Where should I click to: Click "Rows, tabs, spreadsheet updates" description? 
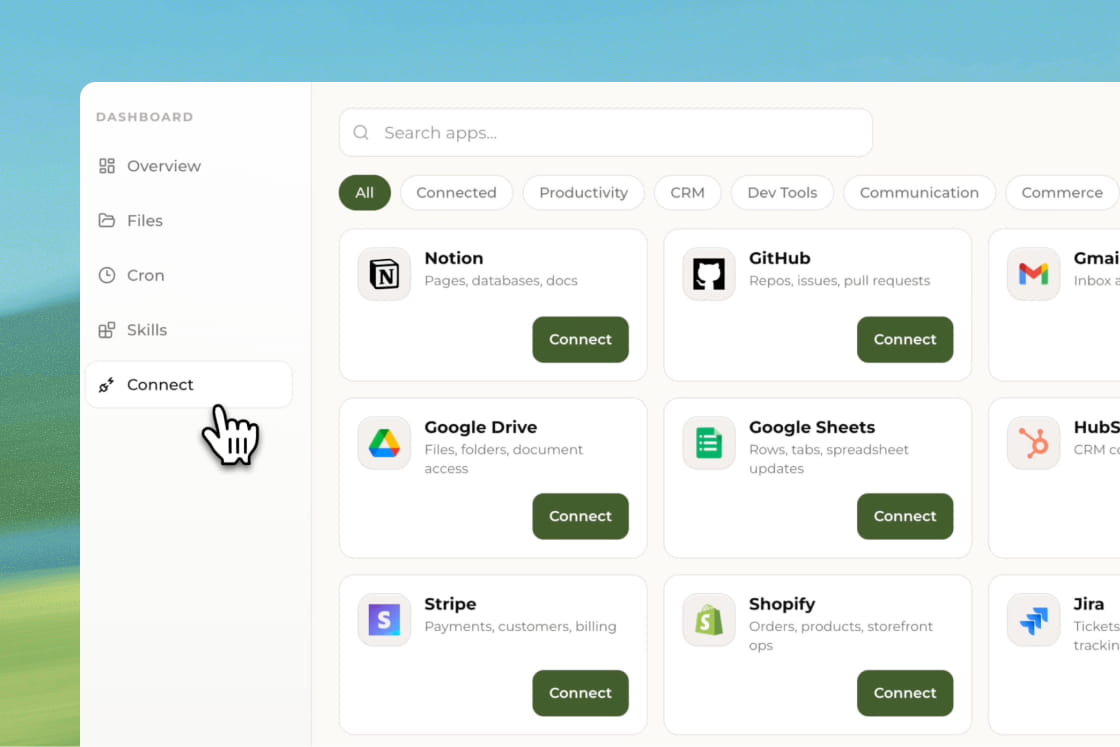(829, 459)
